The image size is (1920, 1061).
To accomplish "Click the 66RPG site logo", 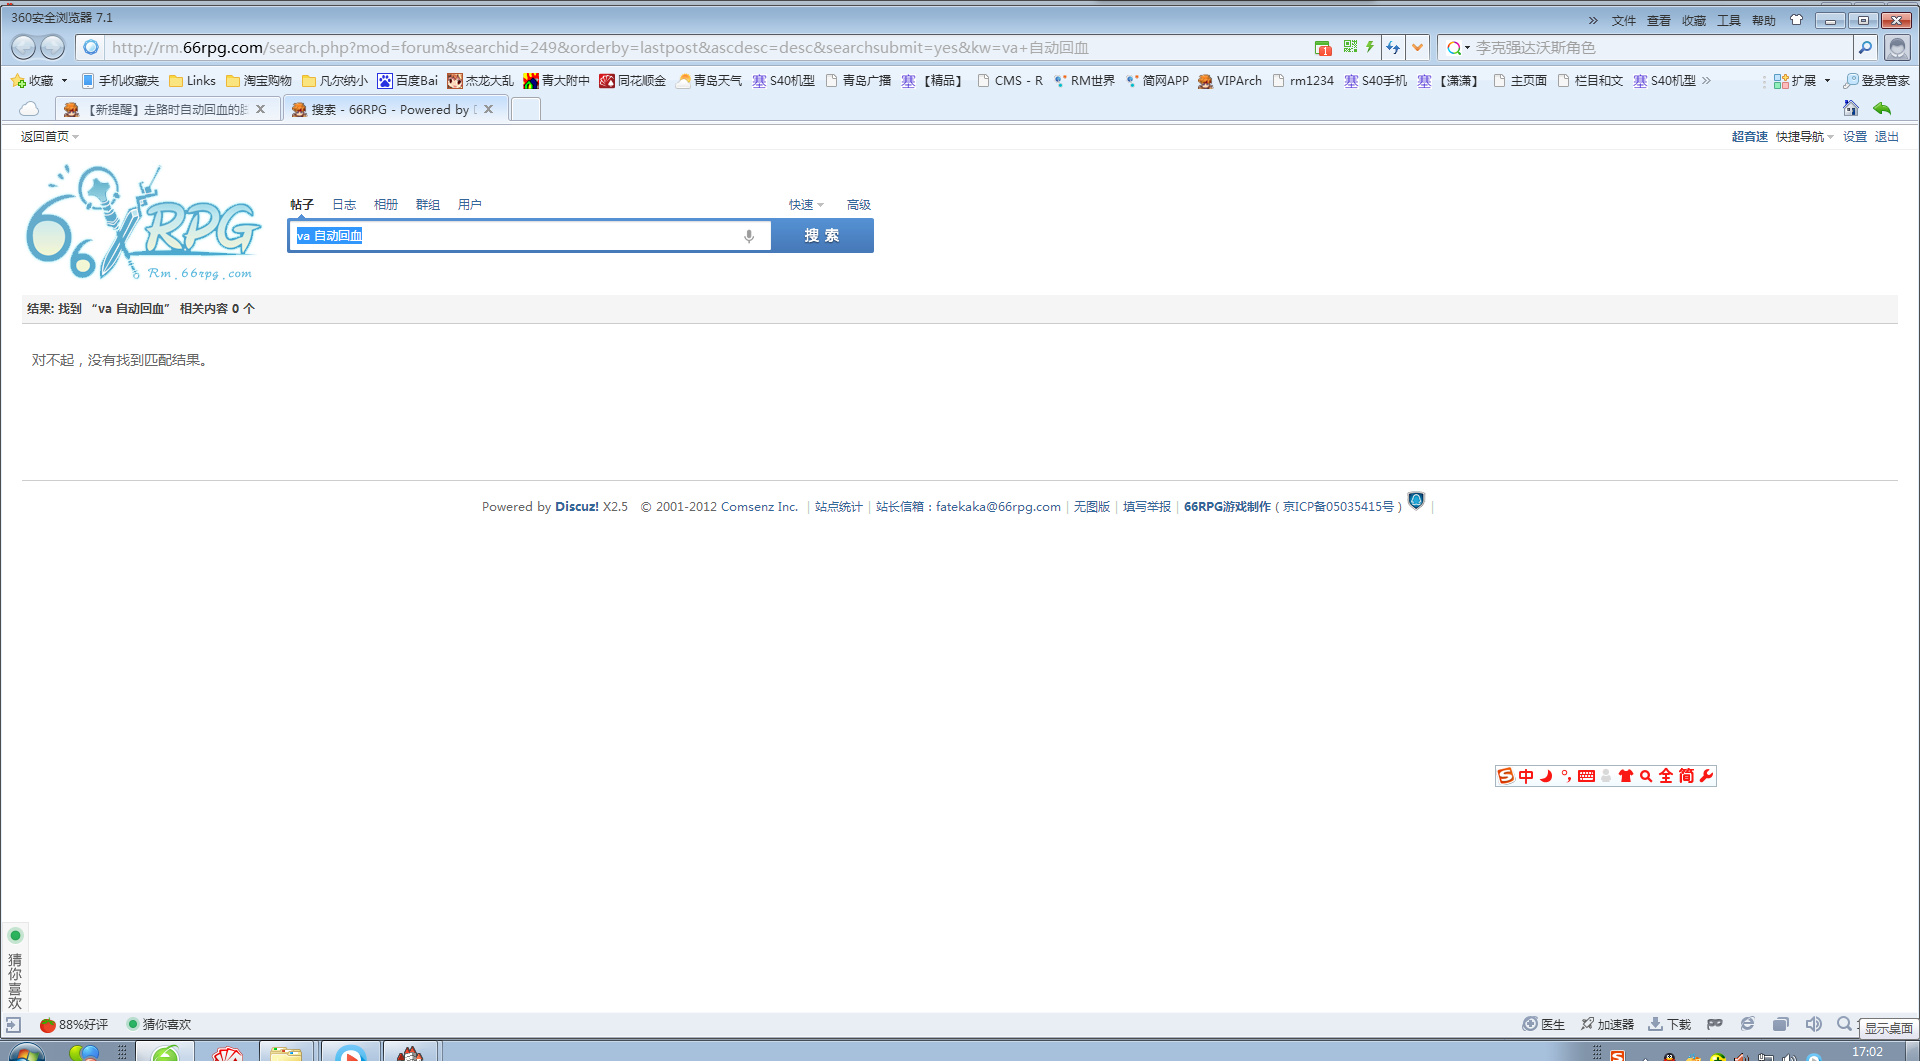I will [x=143, y=223].
